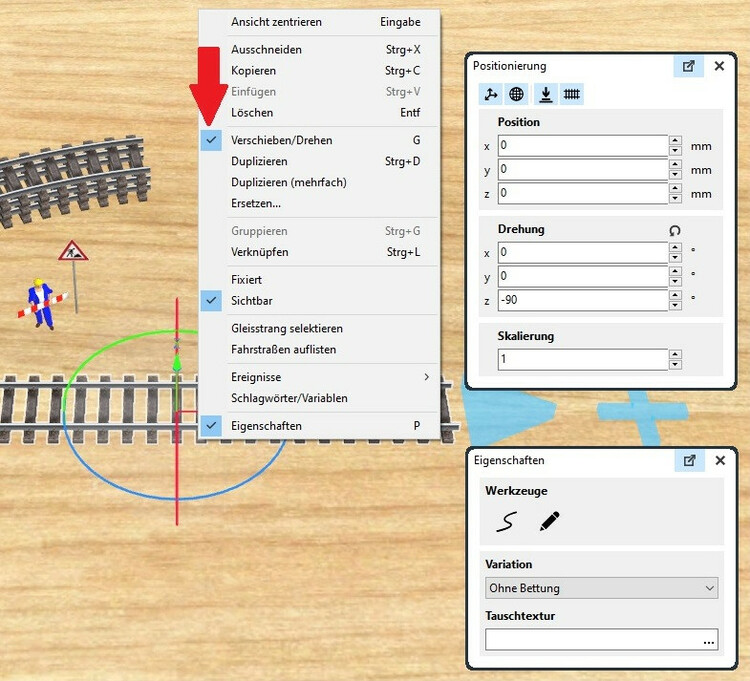
Task: Close the Eigenschaften panel
Action: pos(719,461)
